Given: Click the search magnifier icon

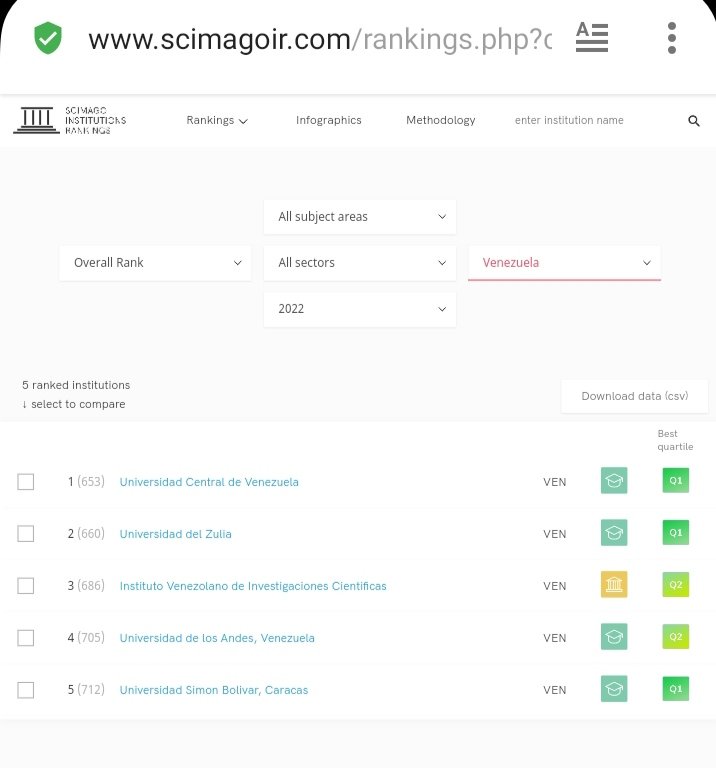Looking at the screenshot, I should (x=693, y=120).
